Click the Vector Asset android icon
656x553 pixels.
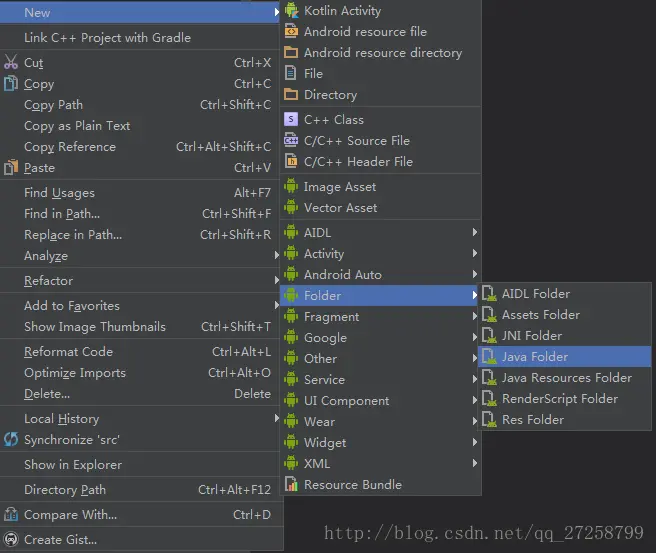click(291, 207)
